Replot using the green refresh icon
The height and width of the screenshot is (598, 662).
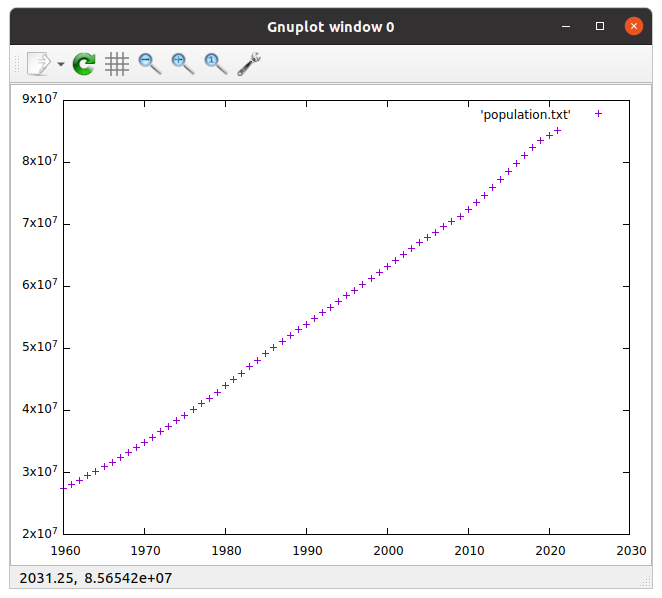[x=85, y=64]
